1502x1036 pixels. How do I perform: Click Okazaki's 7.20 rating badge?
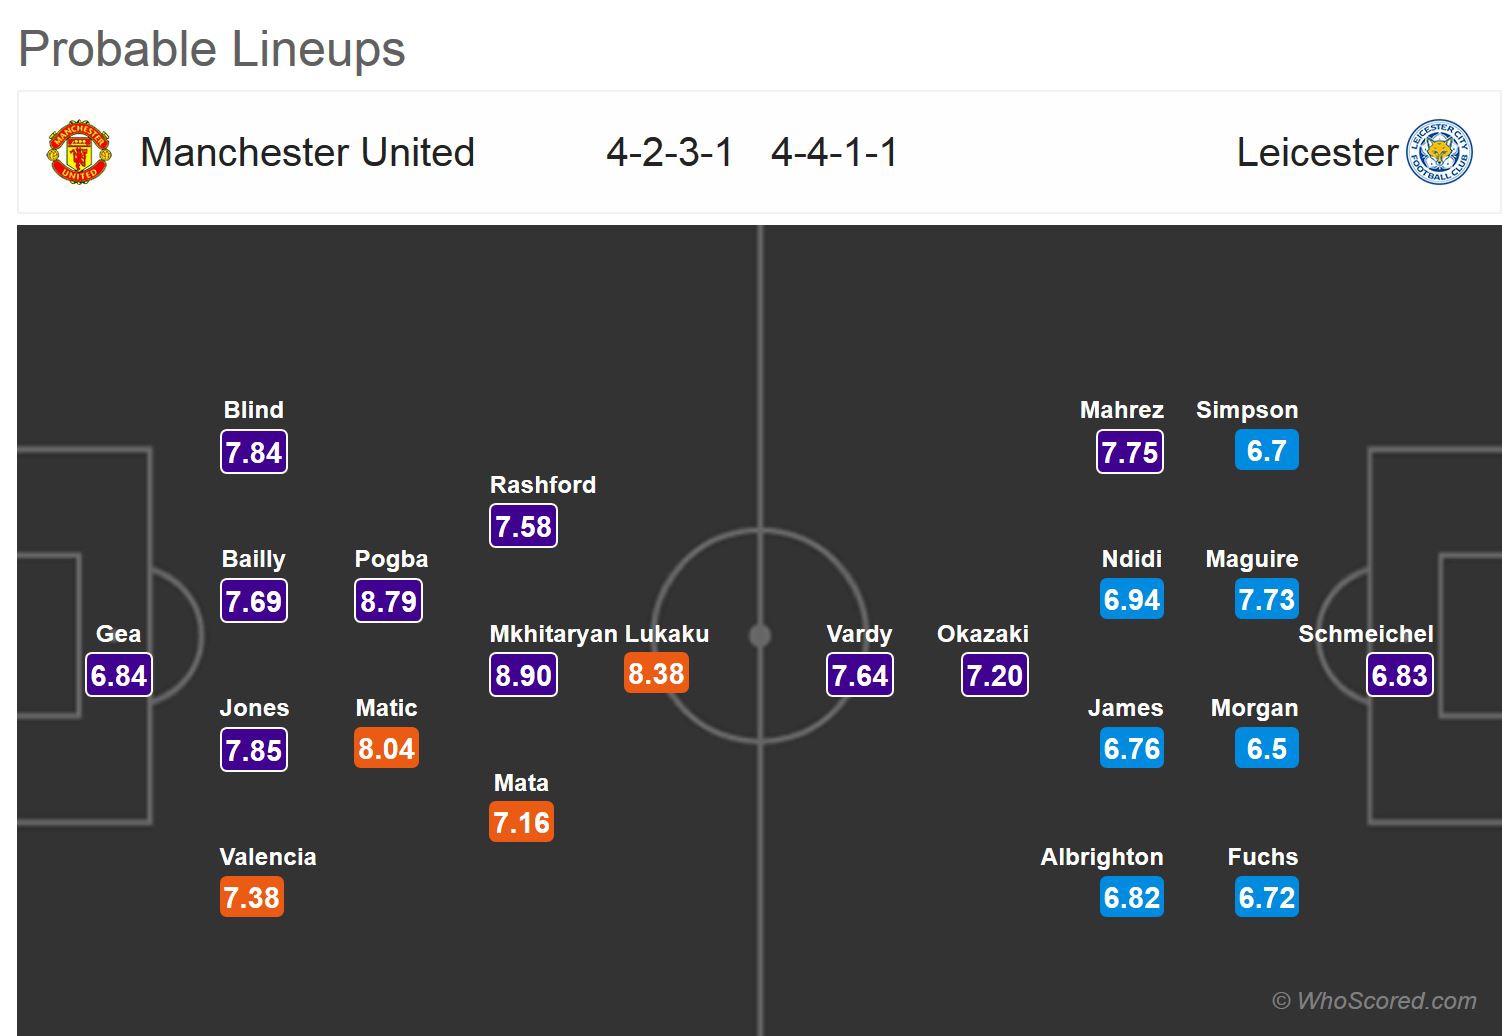pos(994,675)
